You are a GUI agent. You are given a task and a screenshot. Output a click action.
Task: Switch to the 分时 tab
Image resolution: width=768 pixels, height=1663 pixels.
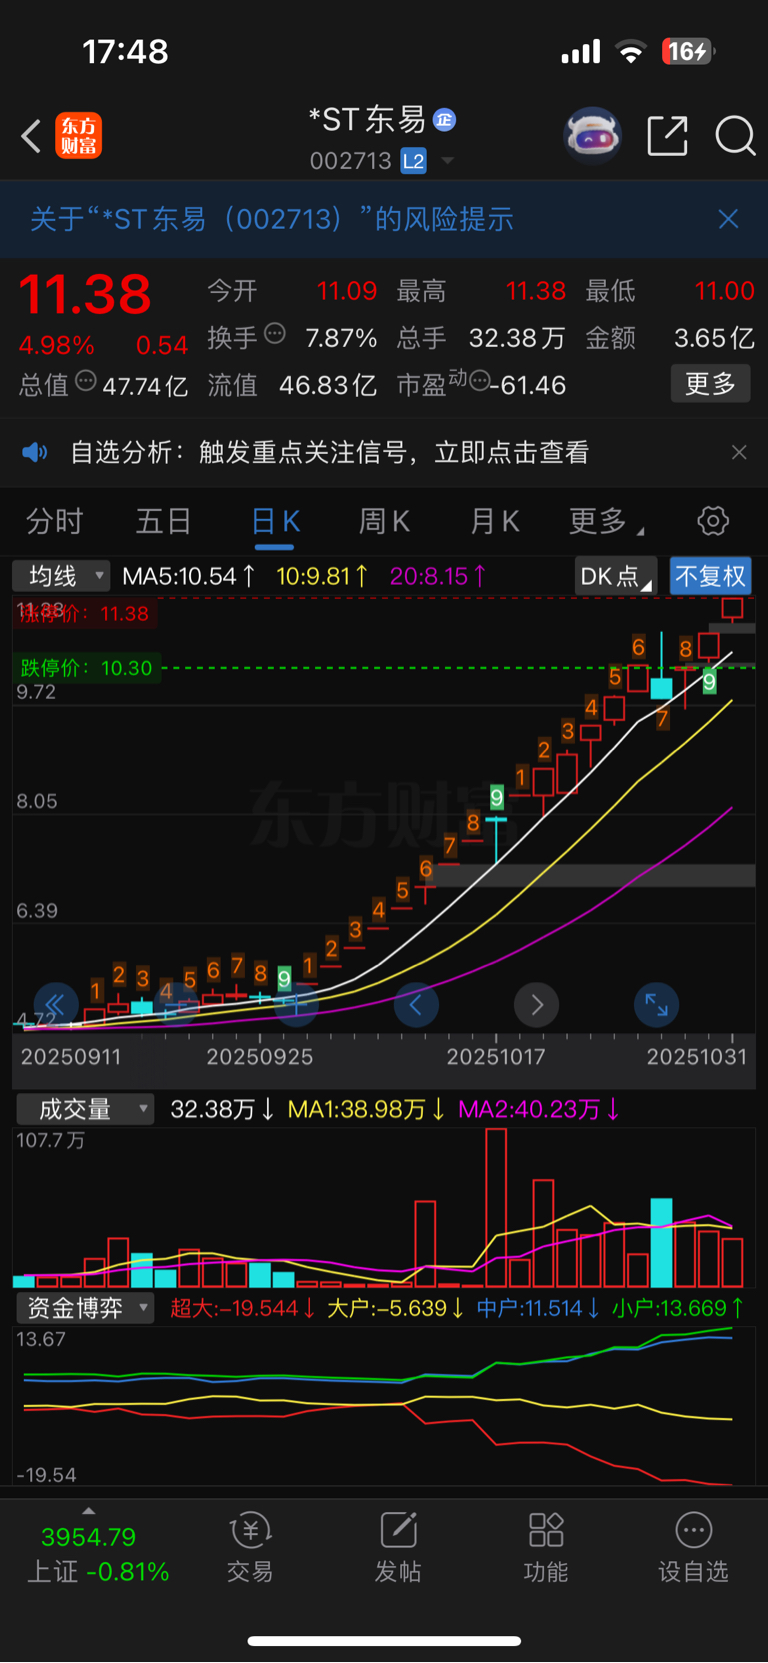(x=54, y=521)
